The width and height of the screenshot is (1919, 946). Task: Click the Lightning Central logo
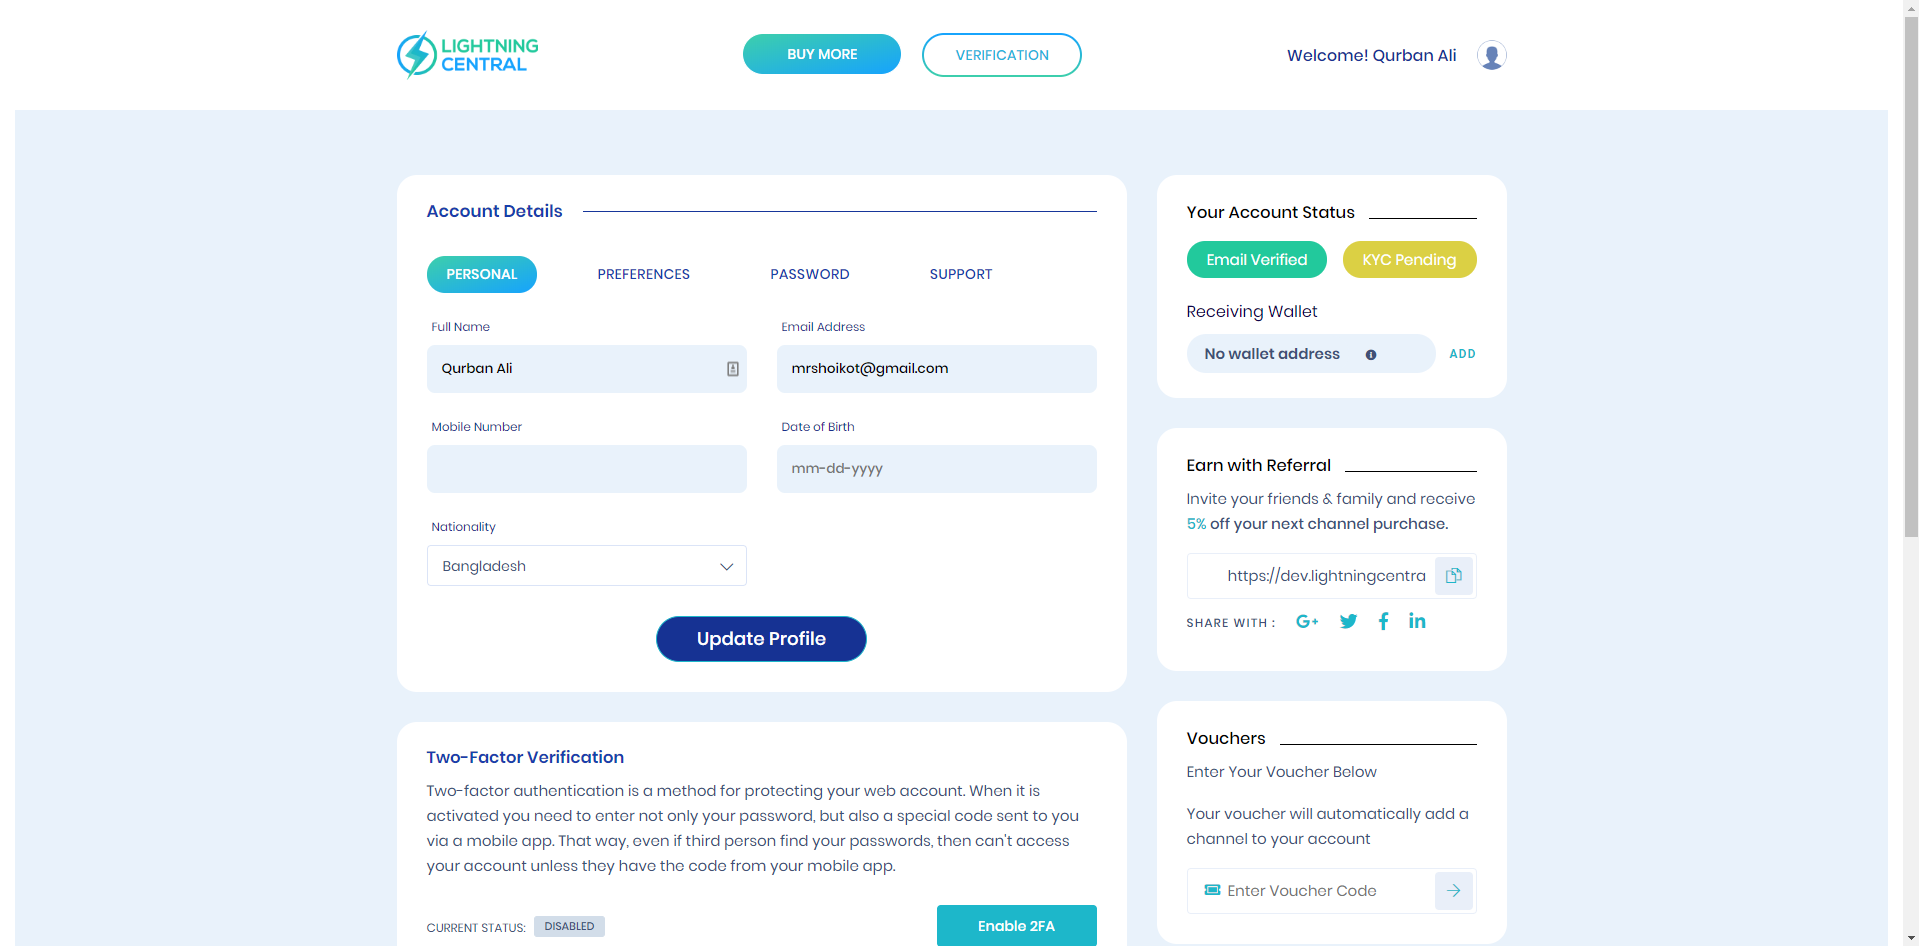pyautogui.click(x=468, y=55)
